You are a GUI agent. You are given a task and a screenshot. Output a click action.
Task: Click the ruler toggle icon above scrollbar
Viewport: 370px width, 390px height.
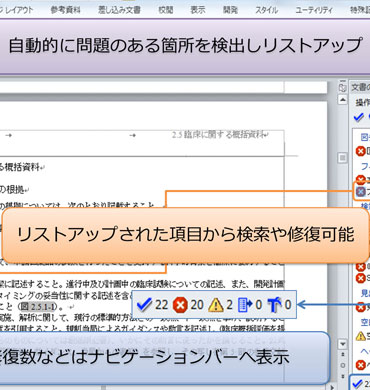coord(342,88)
